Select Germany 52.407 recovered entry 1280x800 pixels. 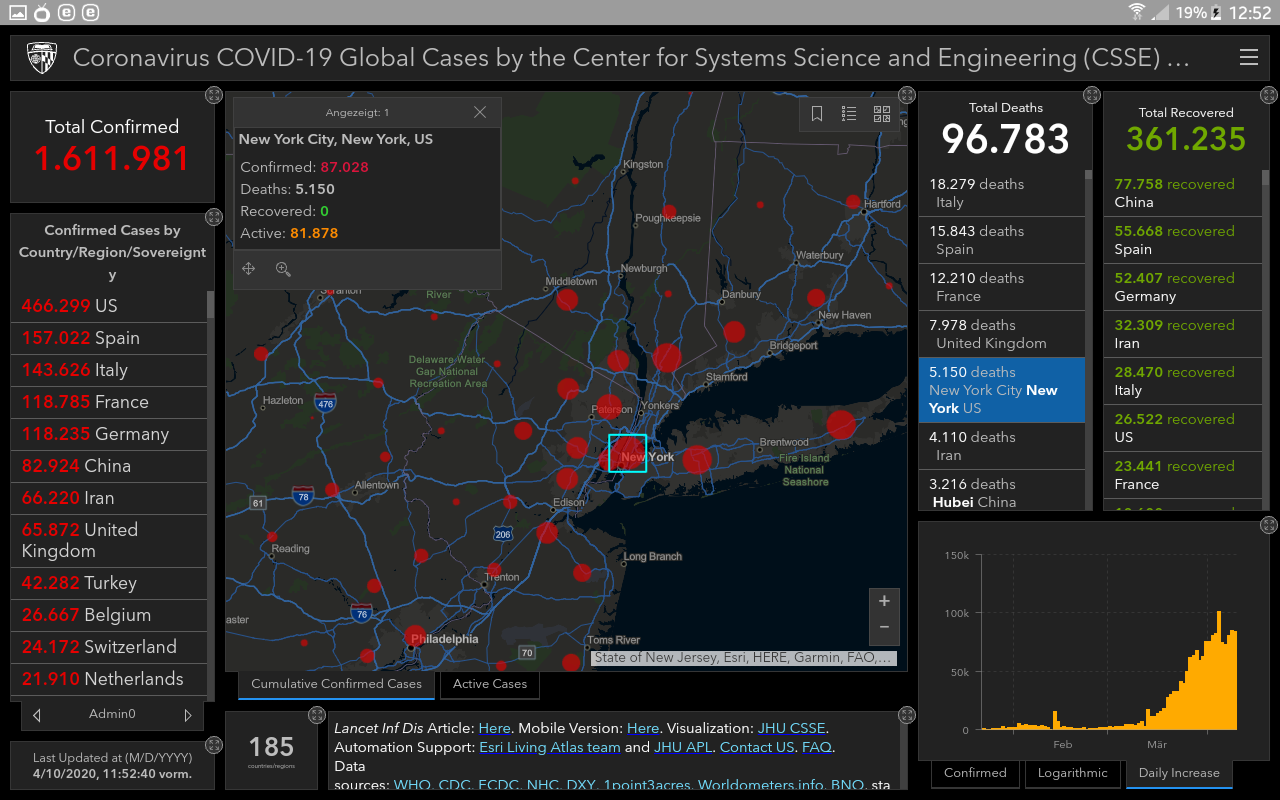[x=1183, y=287]
